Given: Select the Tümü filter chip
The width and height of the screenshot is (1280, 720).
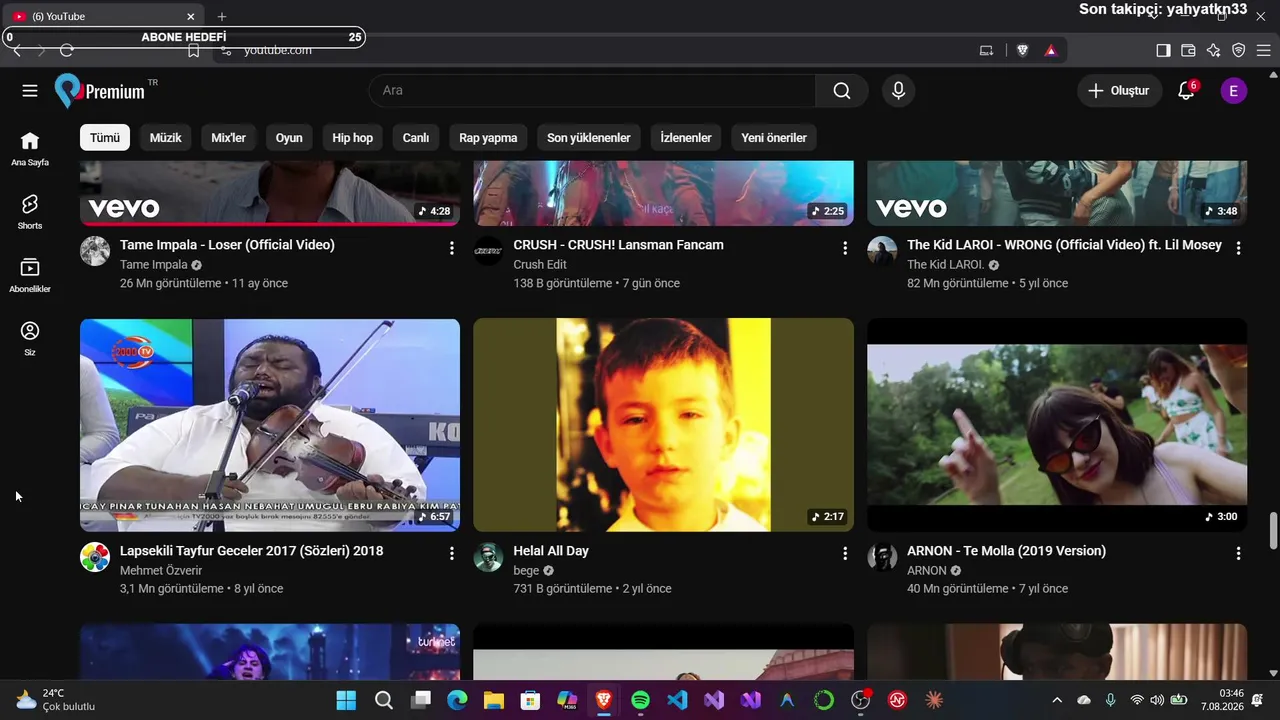Looking at the screenshot, I should (x=105, y=138).
